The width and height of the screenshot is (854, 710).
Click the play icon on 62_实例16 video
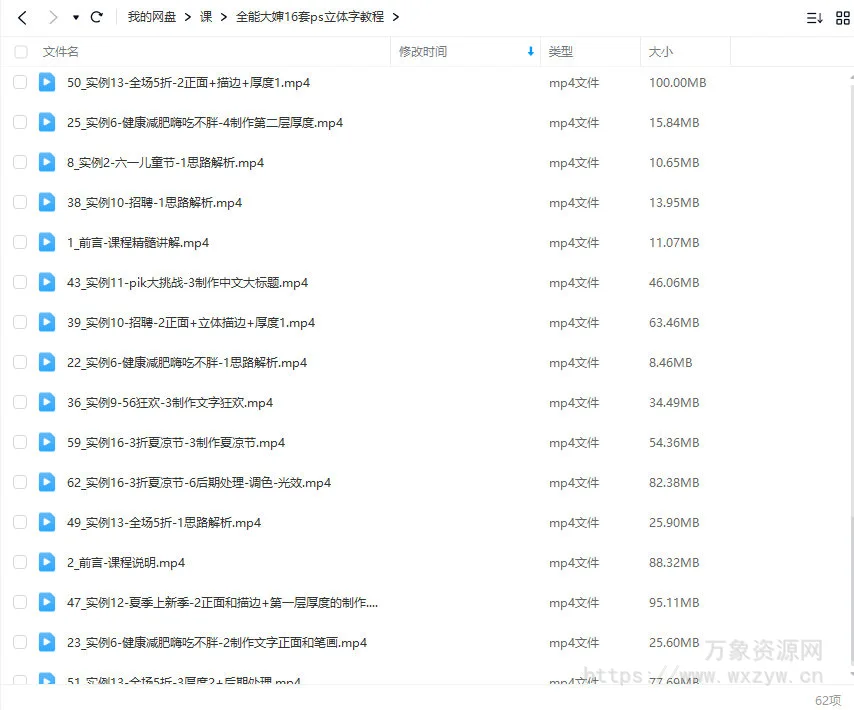point(46,483)
